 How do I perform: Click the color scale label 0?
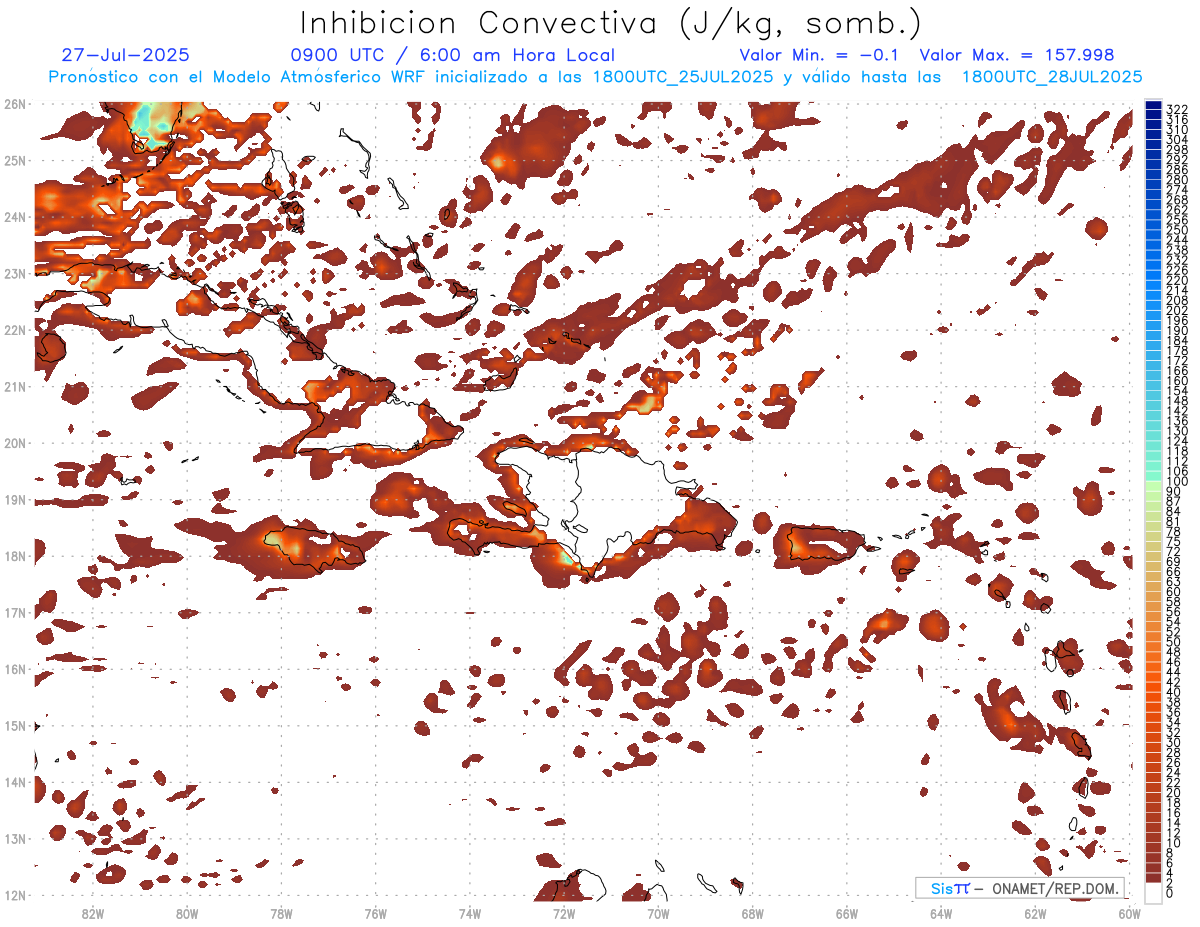point(1170,893)
